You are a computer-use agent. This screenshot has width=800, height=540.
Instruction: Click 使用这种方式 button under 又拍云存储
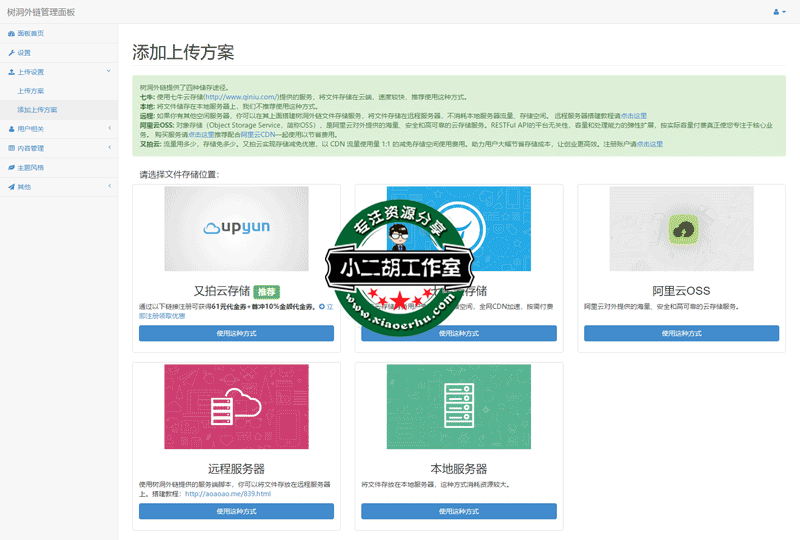236,333
